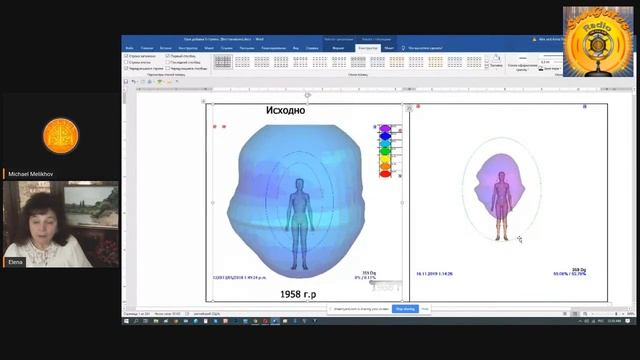Click the Print Layout view icon in status bar
Screen dimensions: 640x360
(x=575, y=314)
